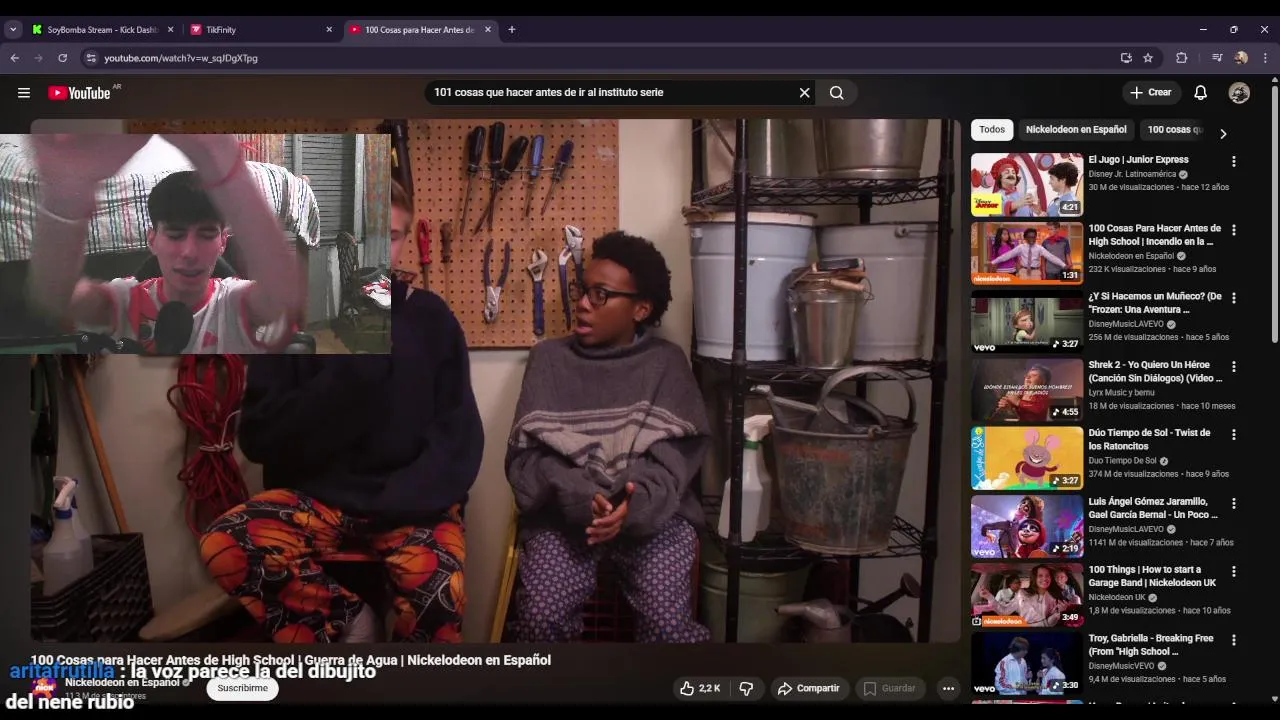1280x720 pixels.
Task: Open the more actions ellipsis under video
Action: (x=948, y=688)
